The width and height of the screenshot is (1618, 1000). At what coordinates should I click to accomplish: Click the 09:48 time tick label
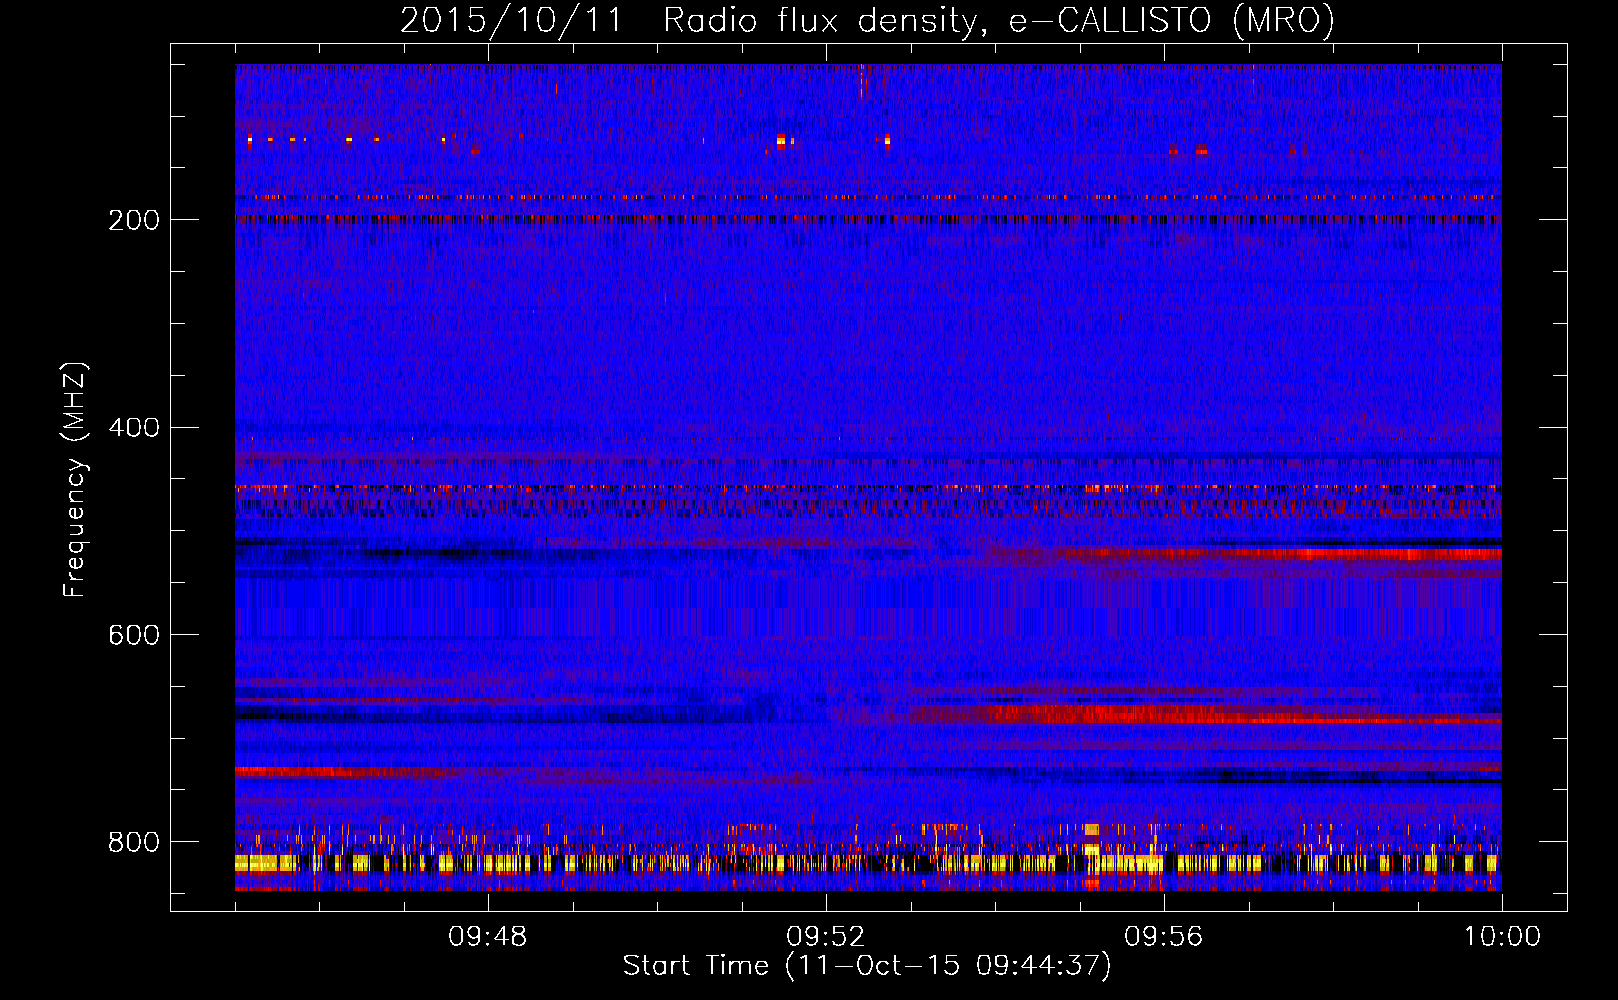pos(488,937)
